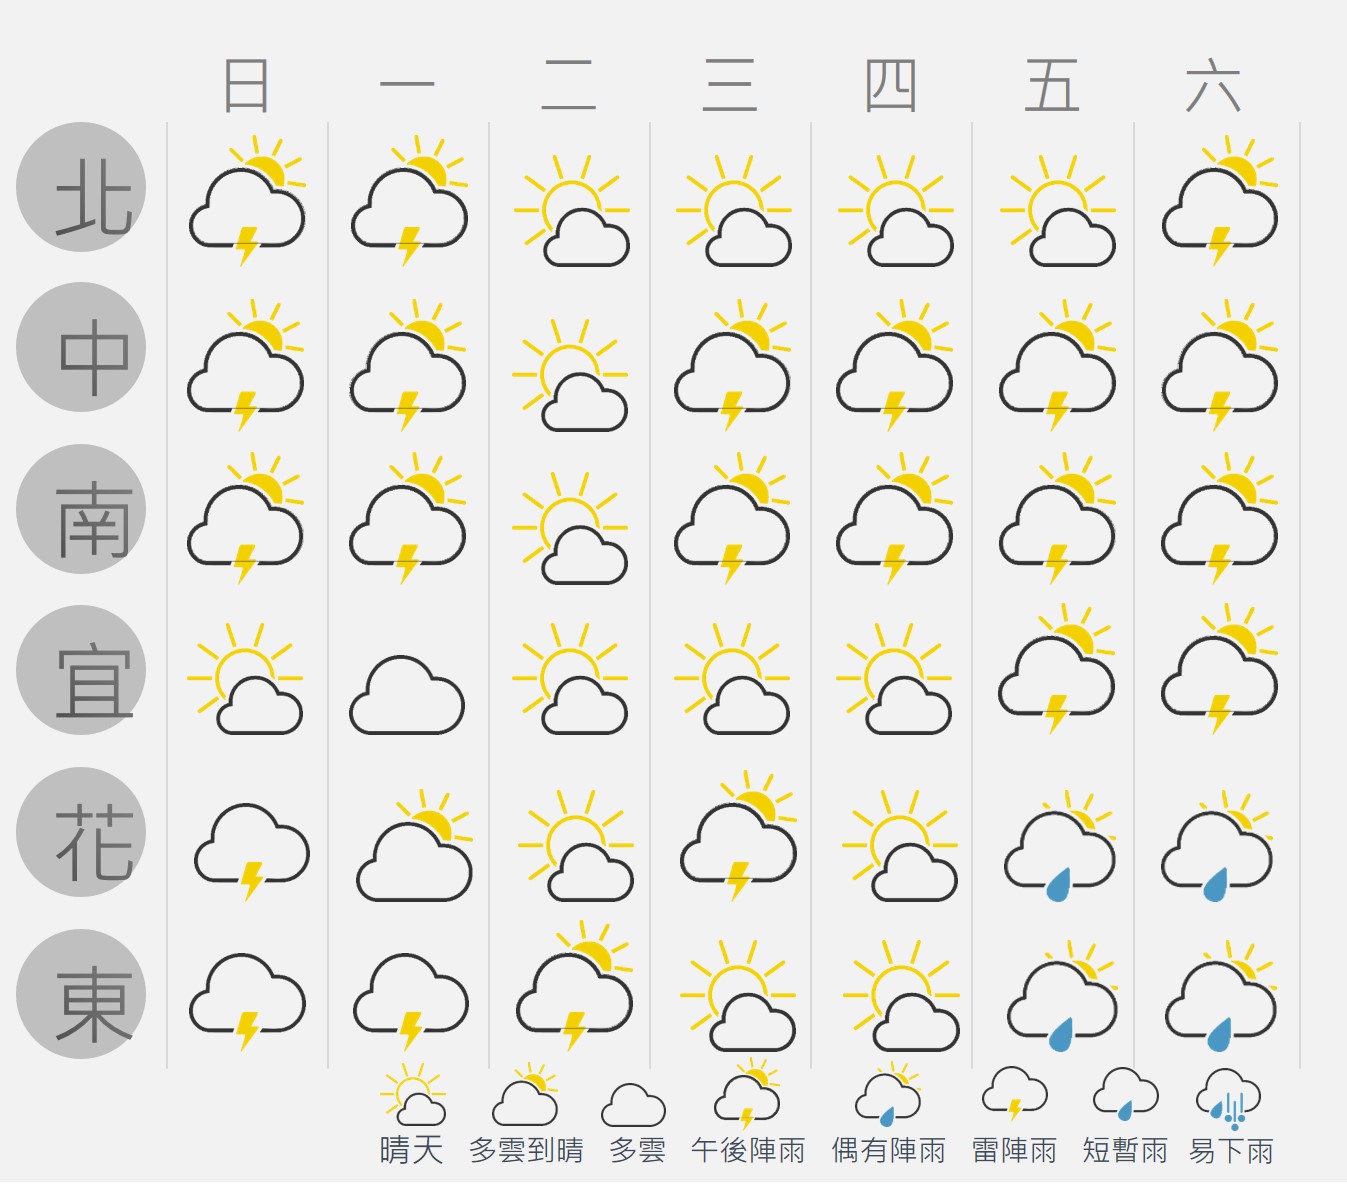Select the 宜 row Monday cloudy icon

pos(407,695)
